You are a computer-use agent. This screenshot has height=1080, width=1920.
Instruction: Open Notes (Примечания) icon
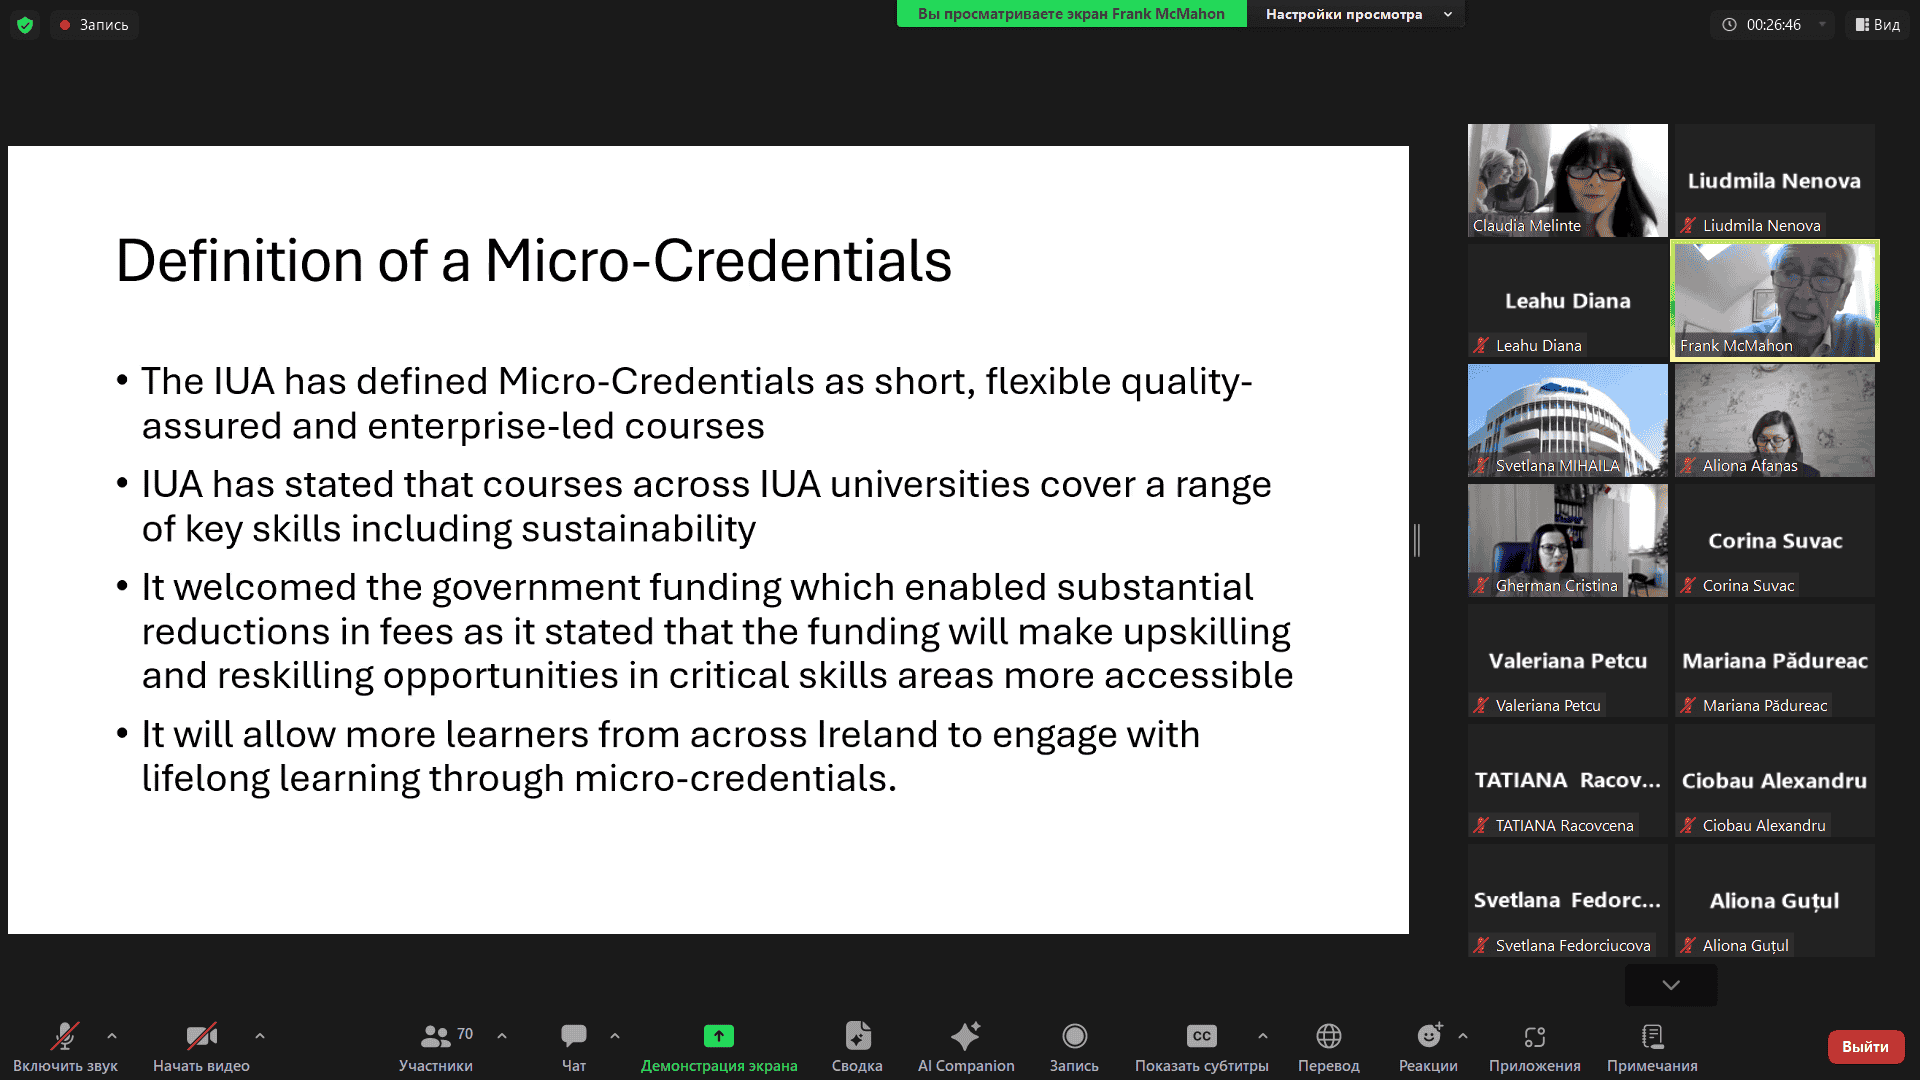[x=1652, y=1036]
